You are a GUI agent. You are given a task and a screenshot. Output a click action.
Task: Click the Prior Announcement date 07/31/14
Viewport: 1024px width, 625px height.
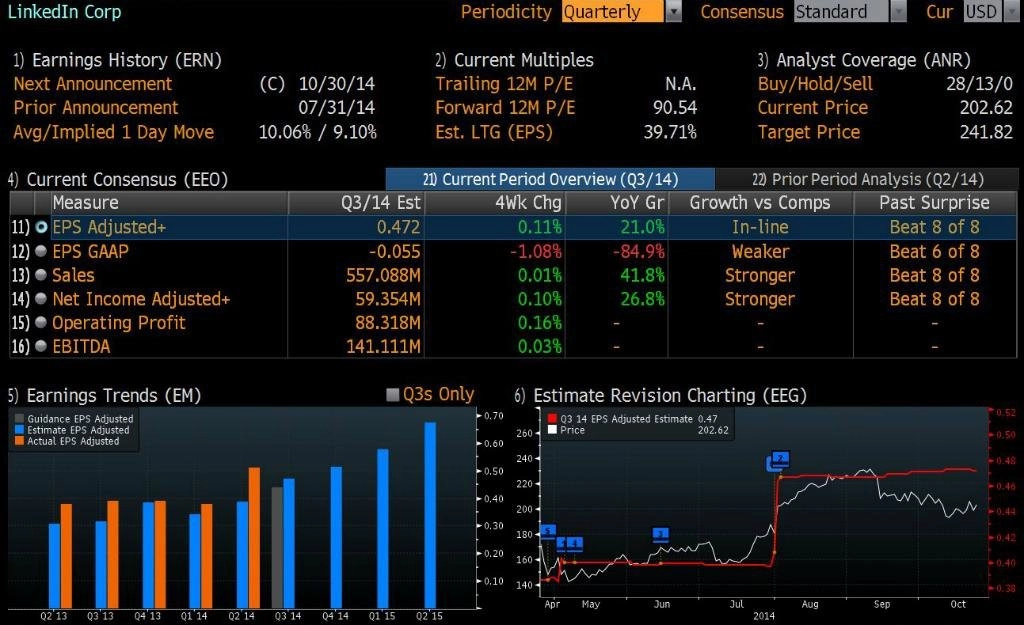pos(337,108)
